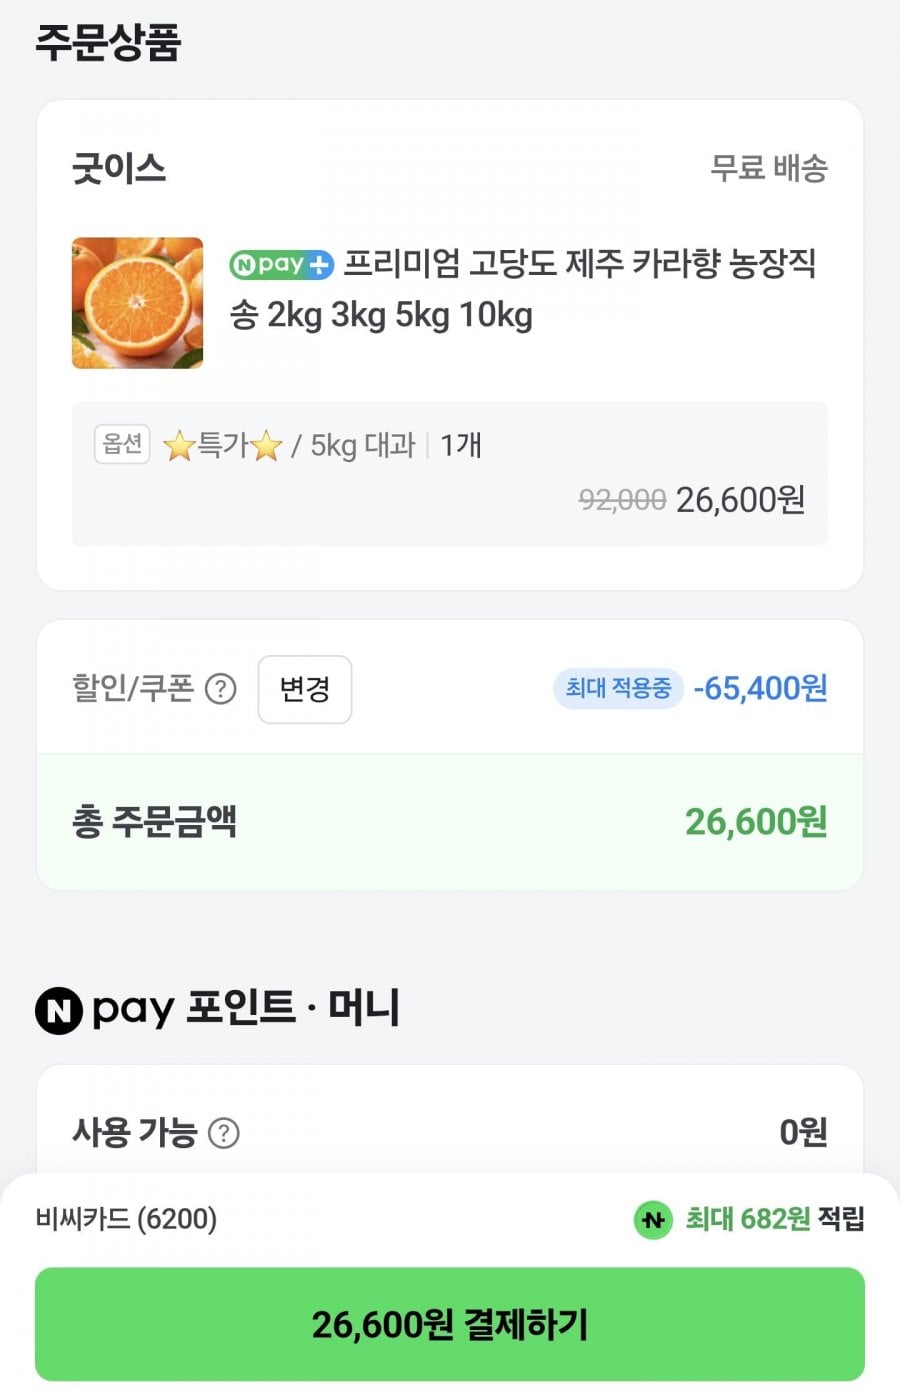Image resolution: width=900 pixels, height=1395 pixels.
Task: Tap the 옵션 badge in option row
Action: (x=122, y=444)
